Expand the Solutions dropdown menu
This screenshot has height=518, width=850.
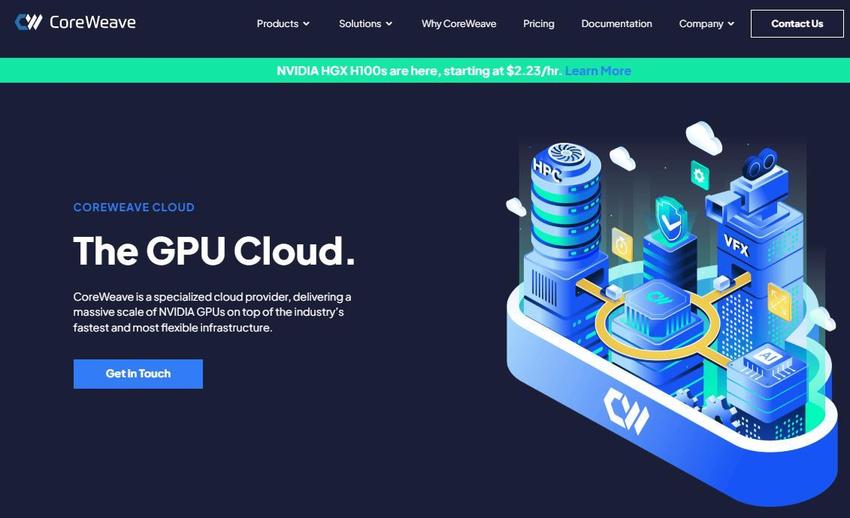click(x=365, y=24)
